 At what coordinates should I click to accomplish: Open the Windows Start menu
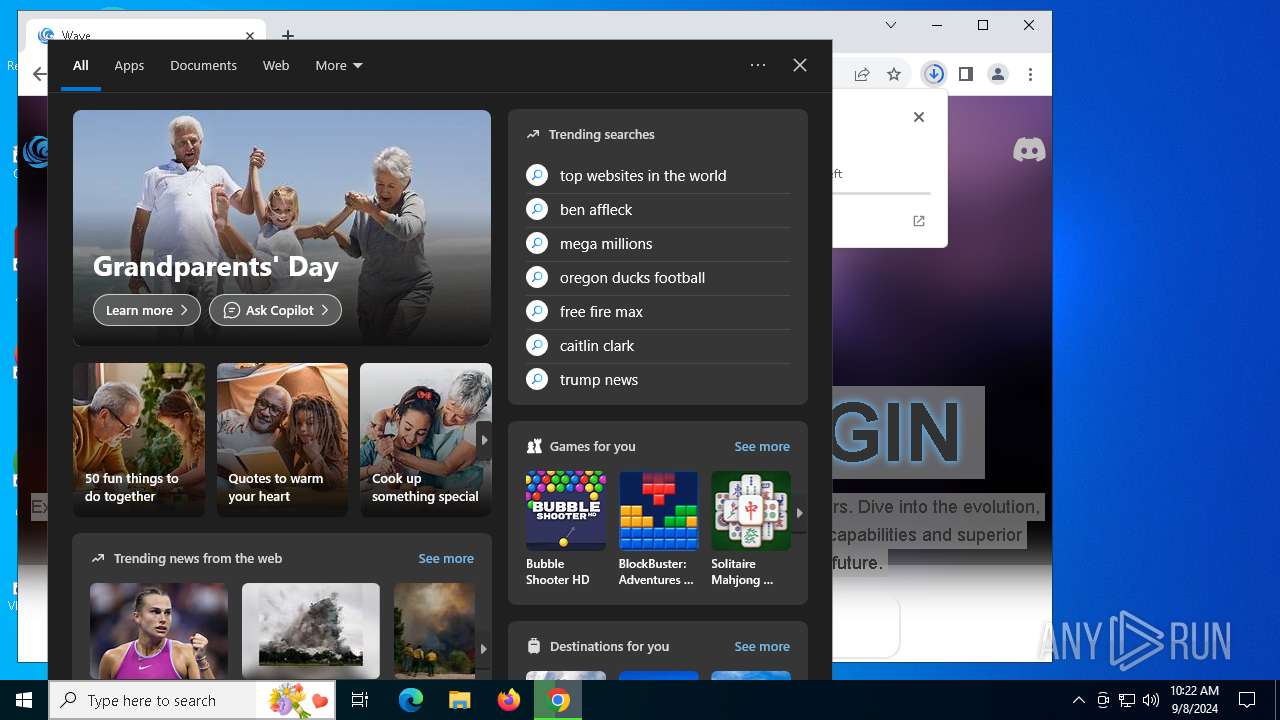(x=24, y=700)
